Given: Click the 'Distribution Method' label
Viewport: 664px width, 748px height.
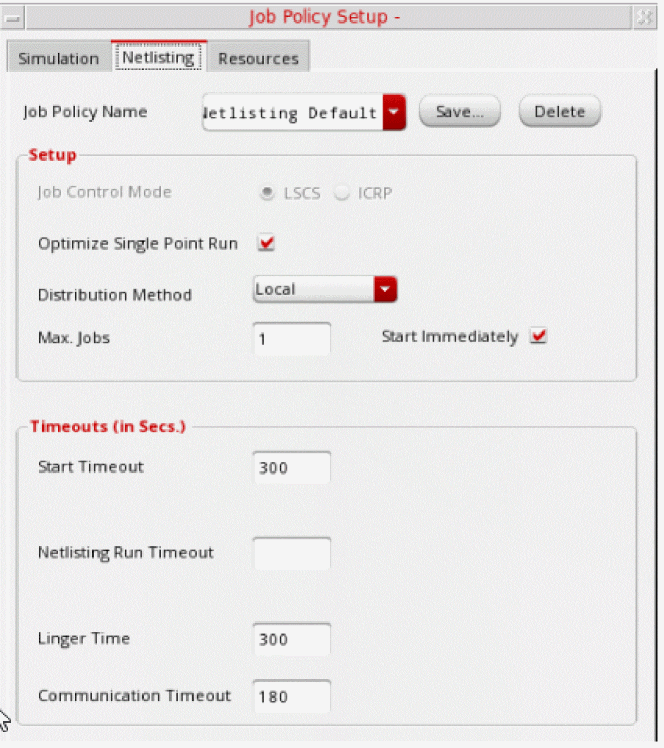Looking at the screenshot, I should coord(114,295).
